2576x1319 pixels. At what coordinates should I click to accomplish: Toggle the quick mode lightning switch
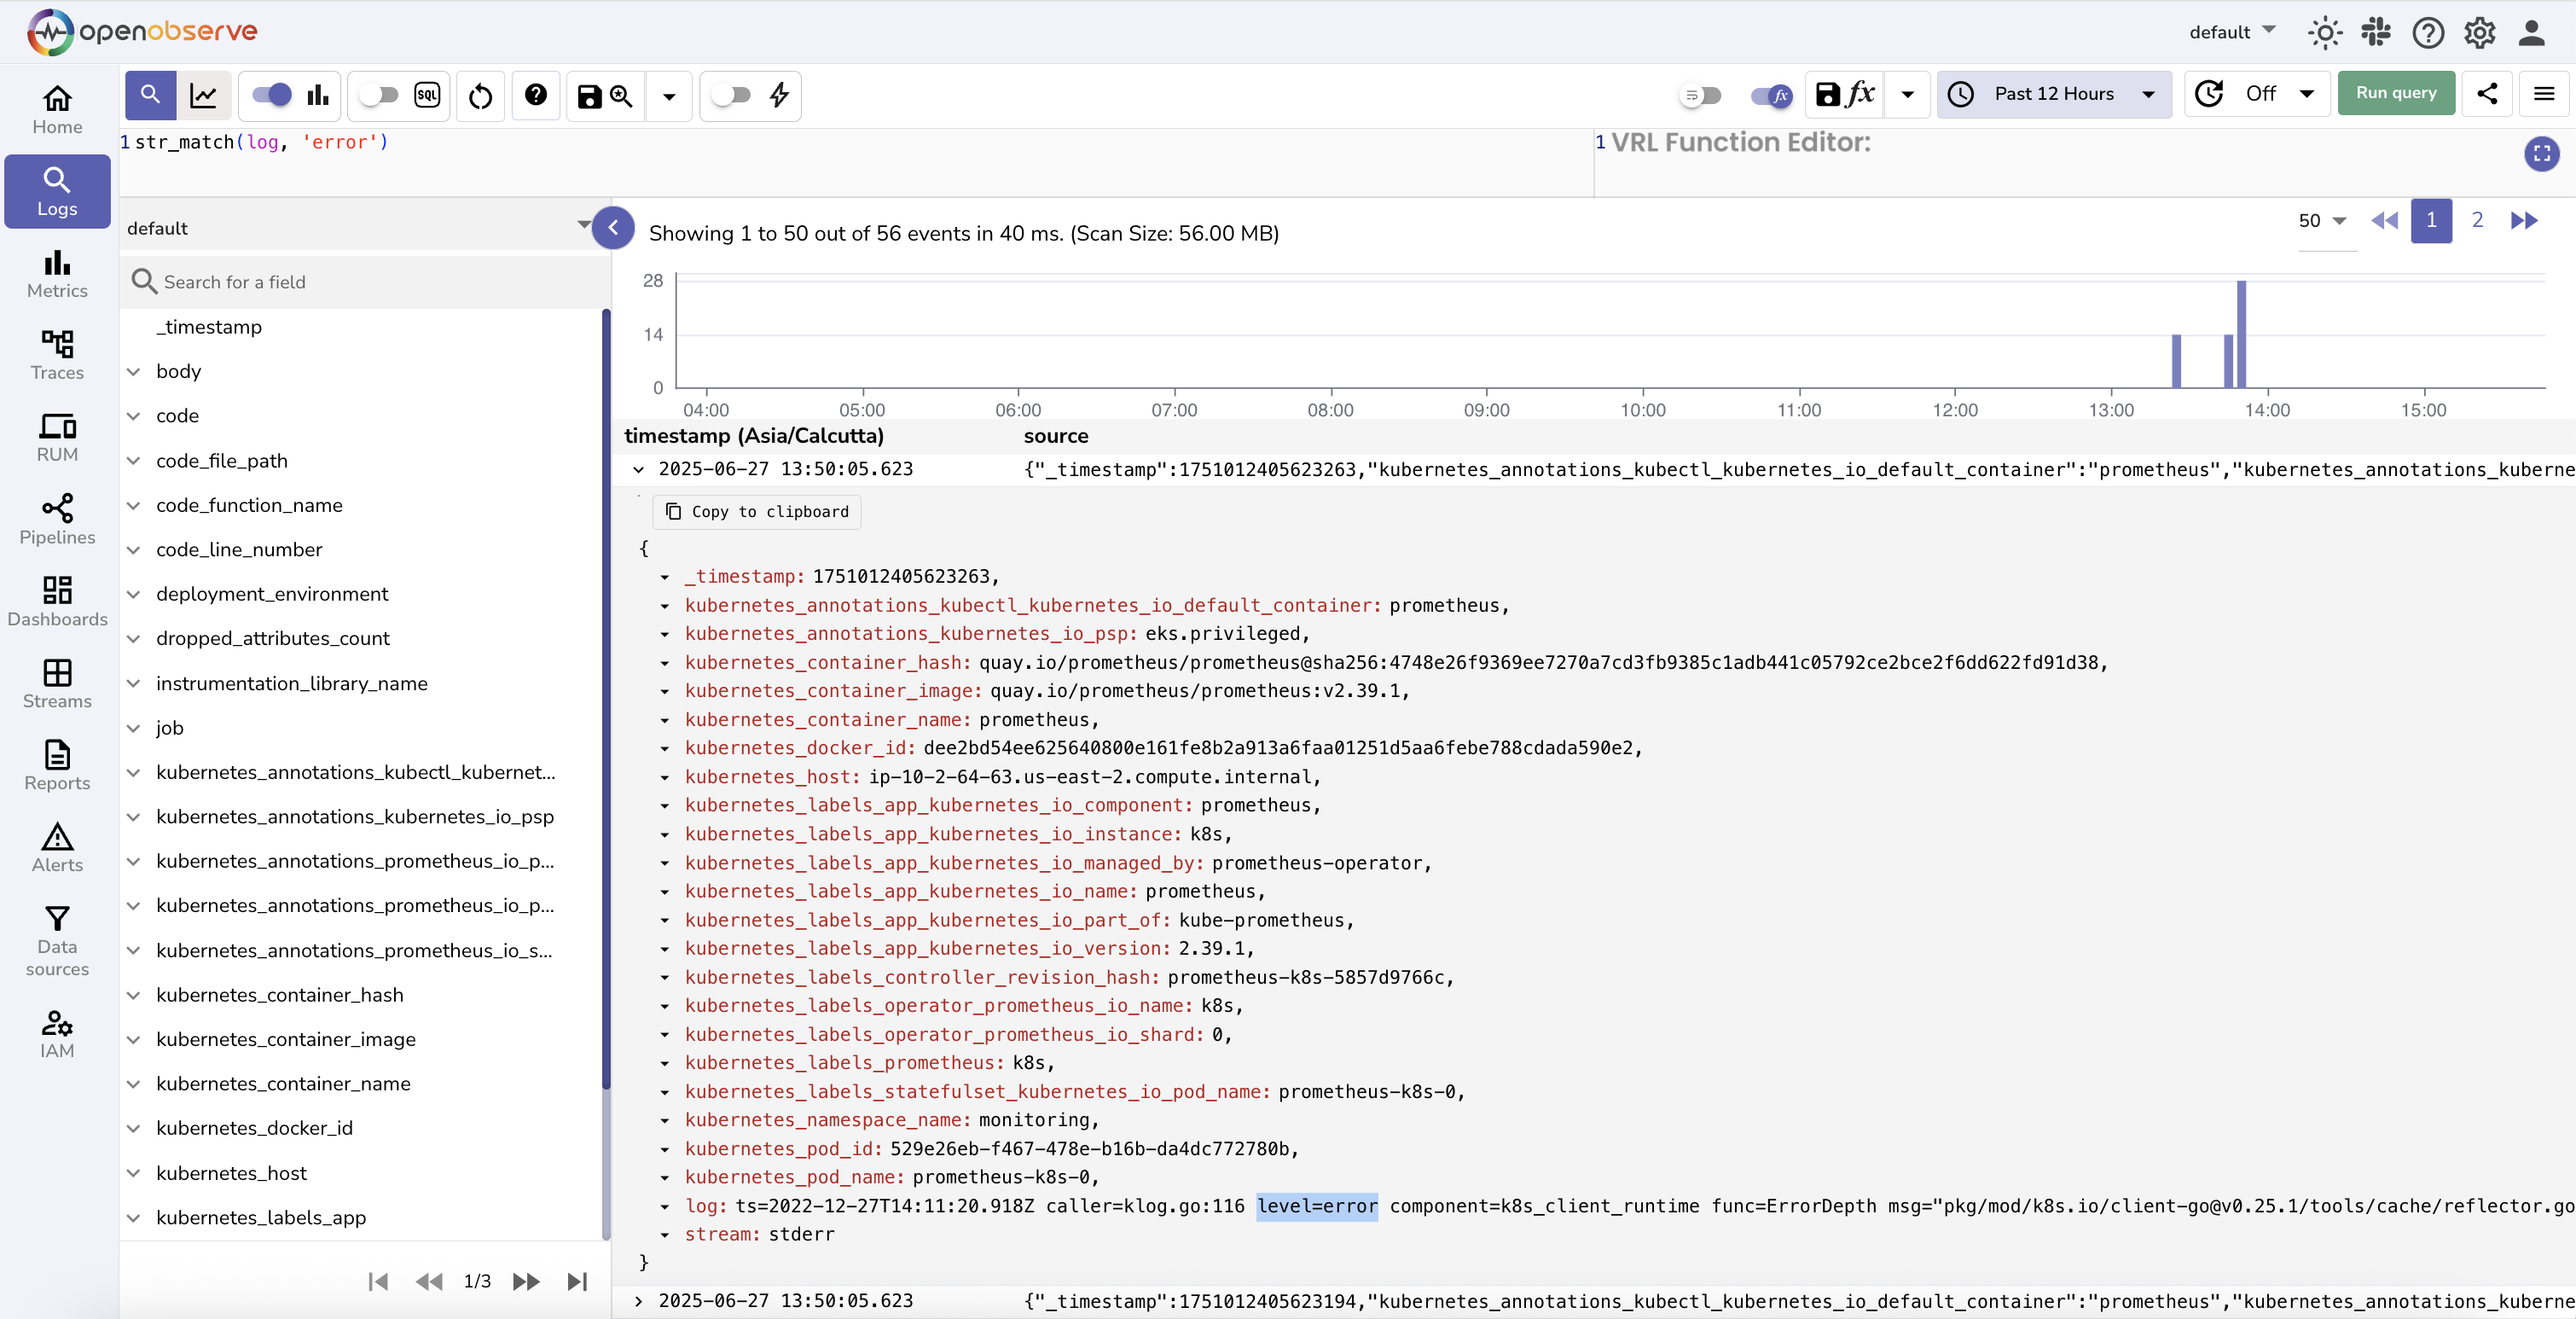click(731, 95)
